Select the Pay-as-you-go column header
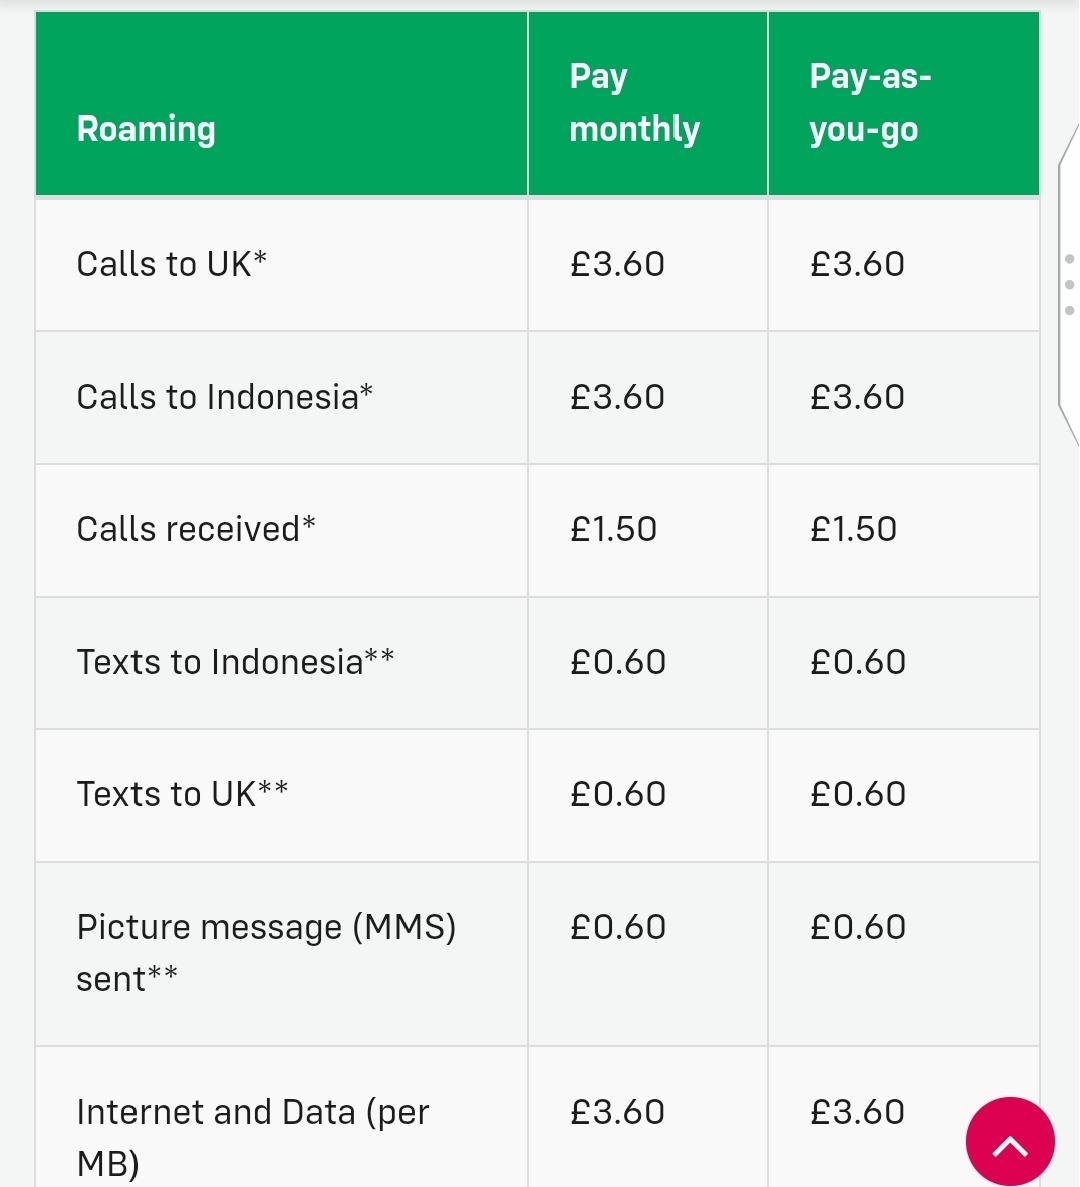 point(870,103)
